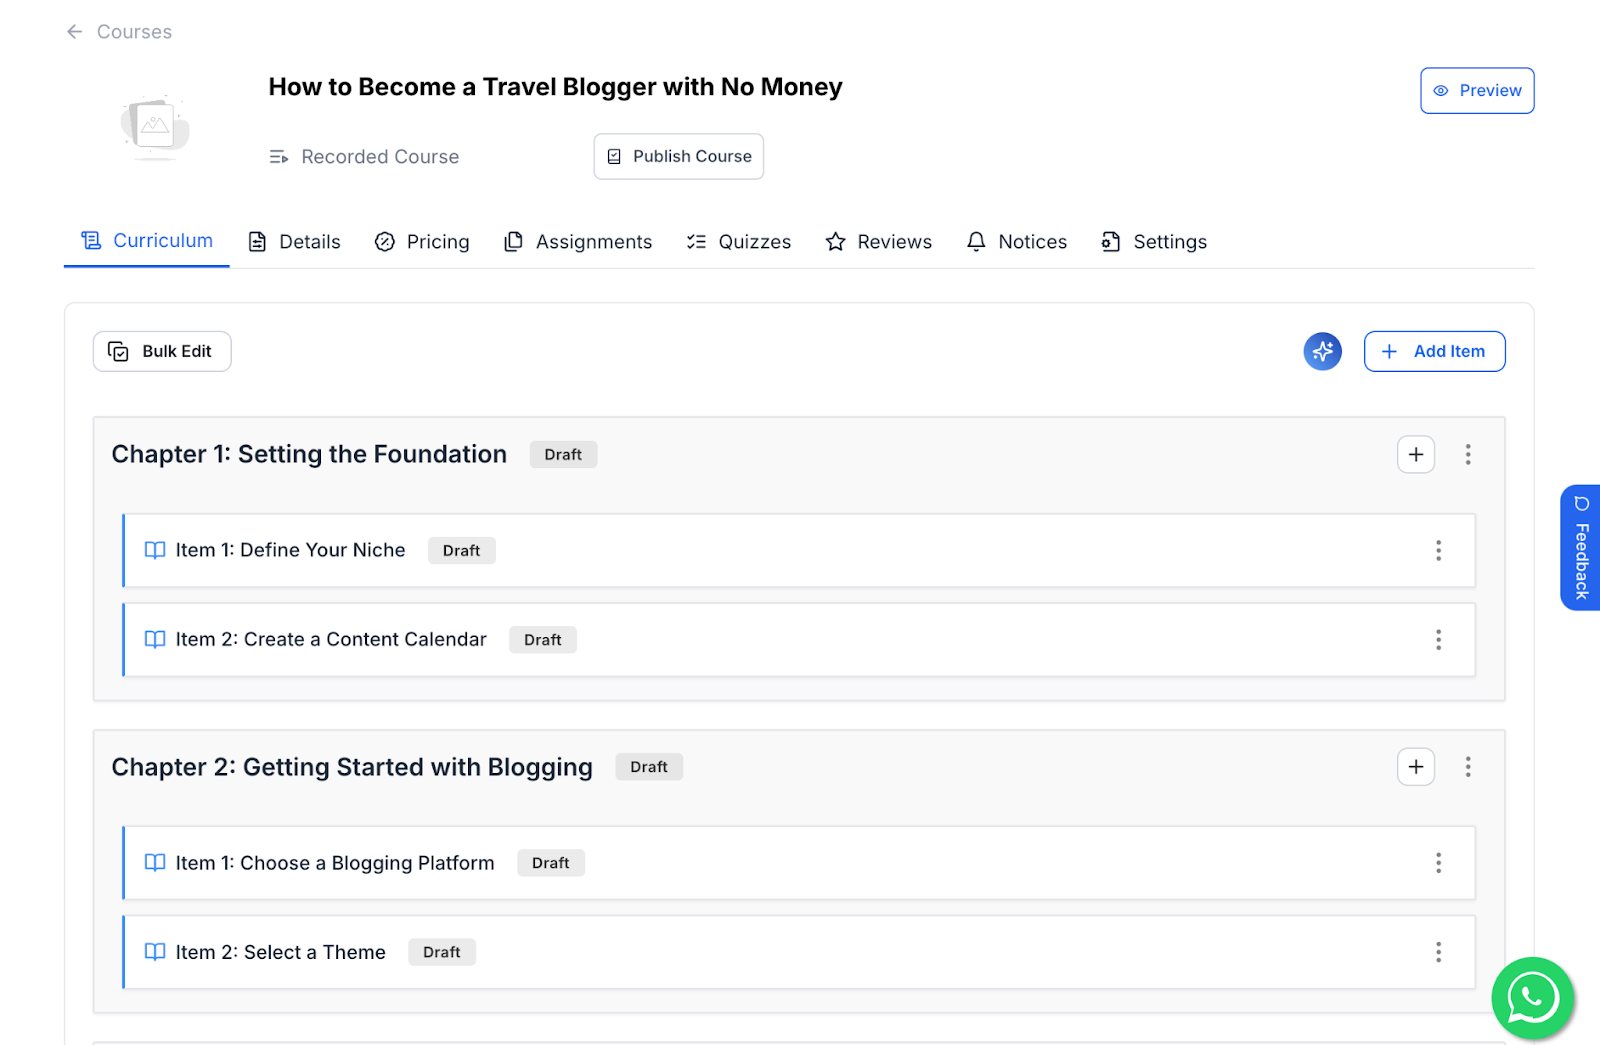Add item to Chapter 2 with plus icon
The width and height of the screenshot is (1600, 1045).
(1415, 767)
